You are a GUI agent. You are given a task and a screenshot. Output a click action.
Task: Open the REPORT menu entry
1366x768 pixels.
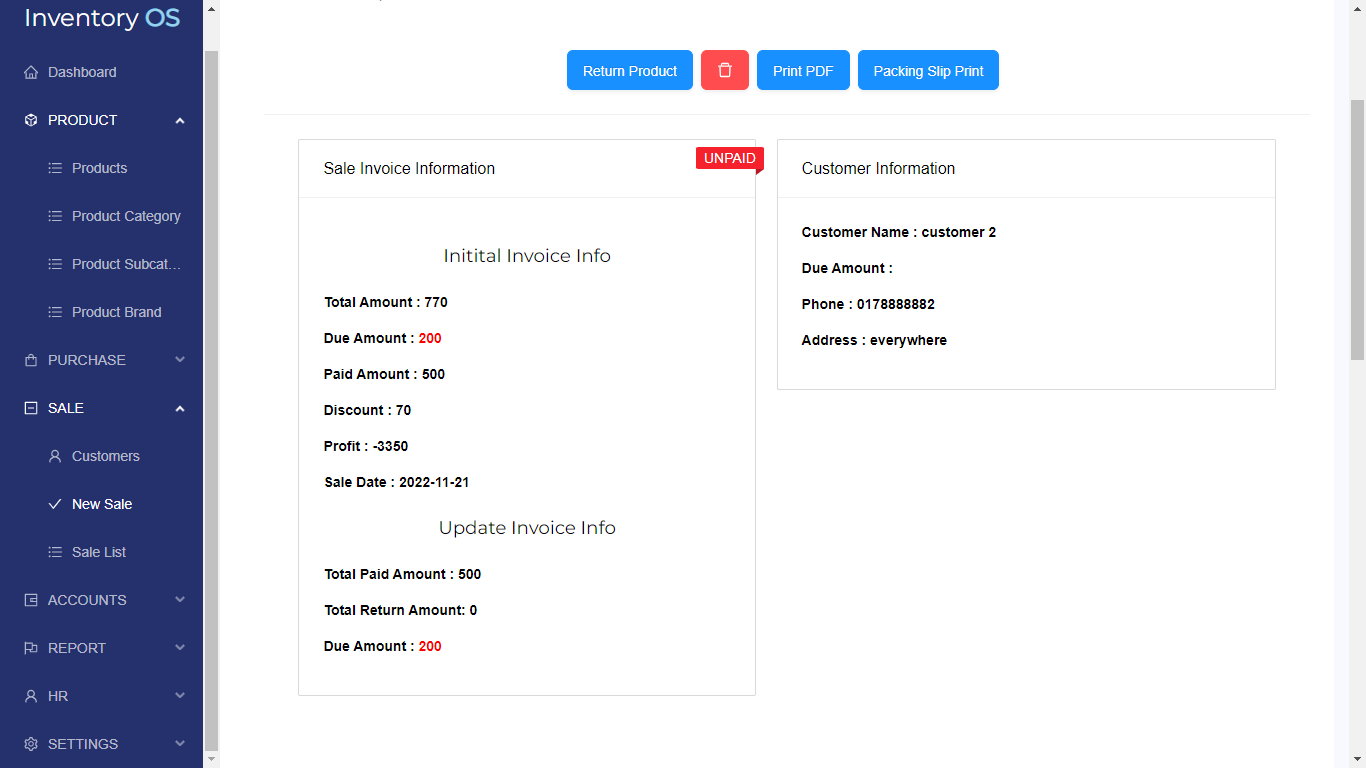75,648
